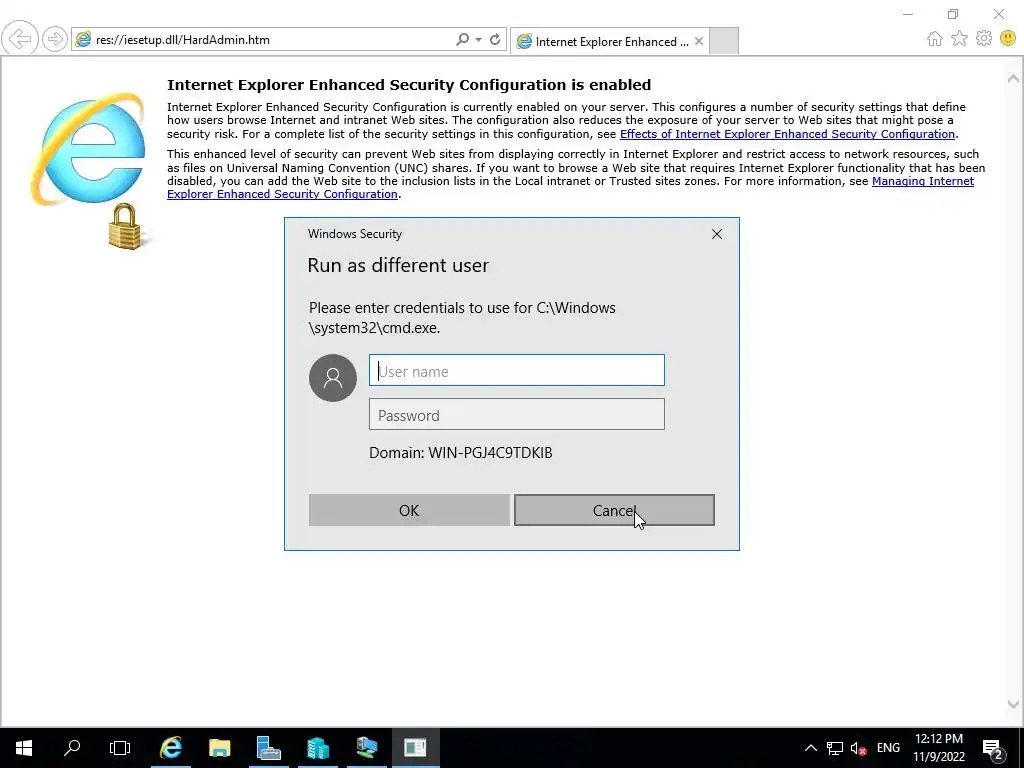Click the Internet Explorer logo with padlock

coord(91,171)
